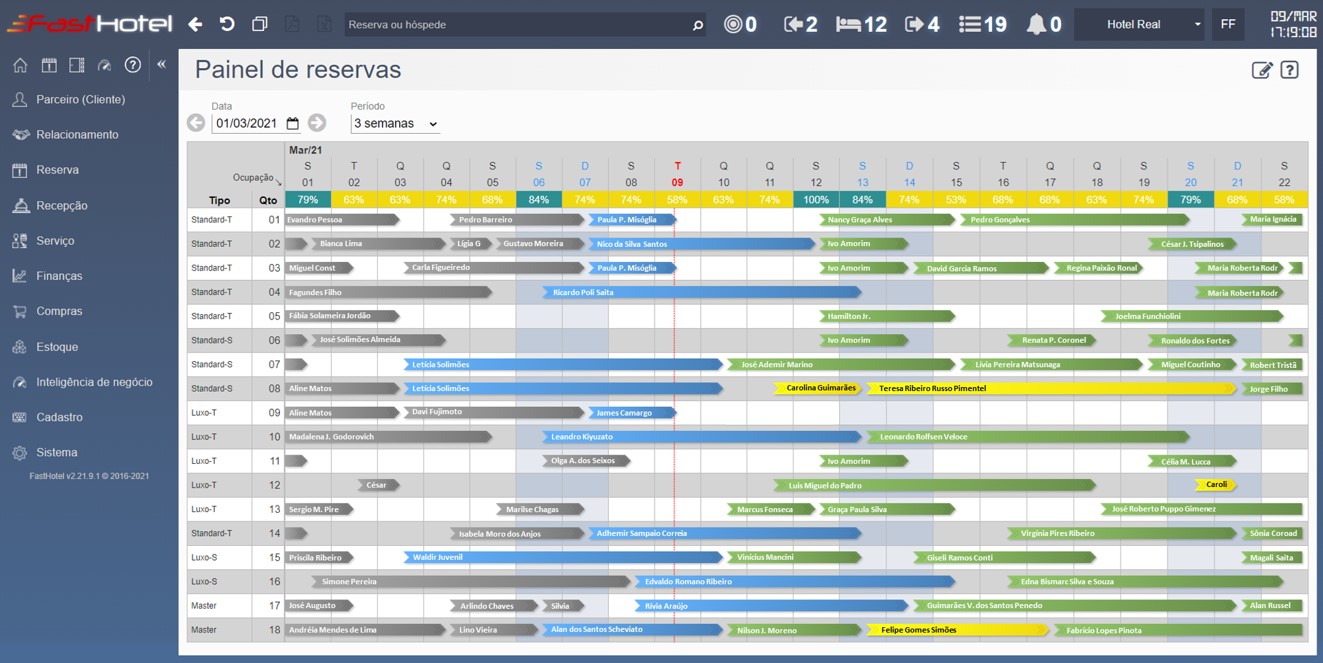Screen dimensions: 1323x663
Task: Open check-ins indicator showing 2
Action: [x=800, y=24]
